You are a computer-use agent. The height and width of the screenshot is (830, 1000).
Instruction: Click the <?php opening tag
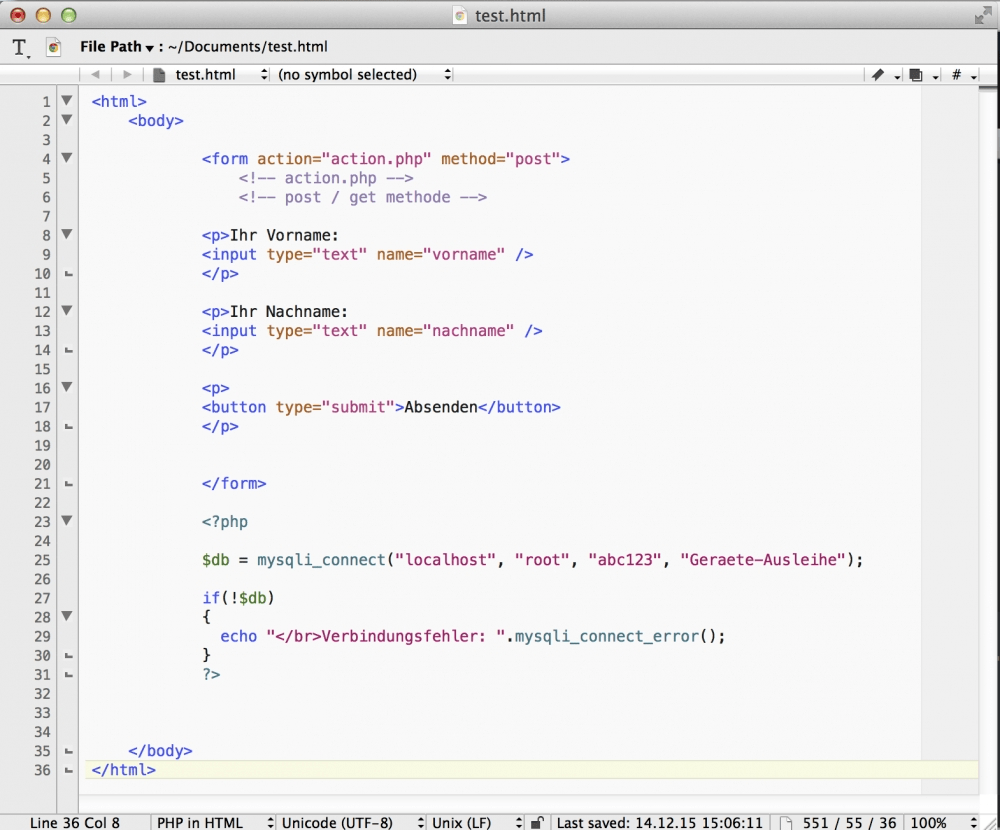pyautogui.click(x=224, y=522)
